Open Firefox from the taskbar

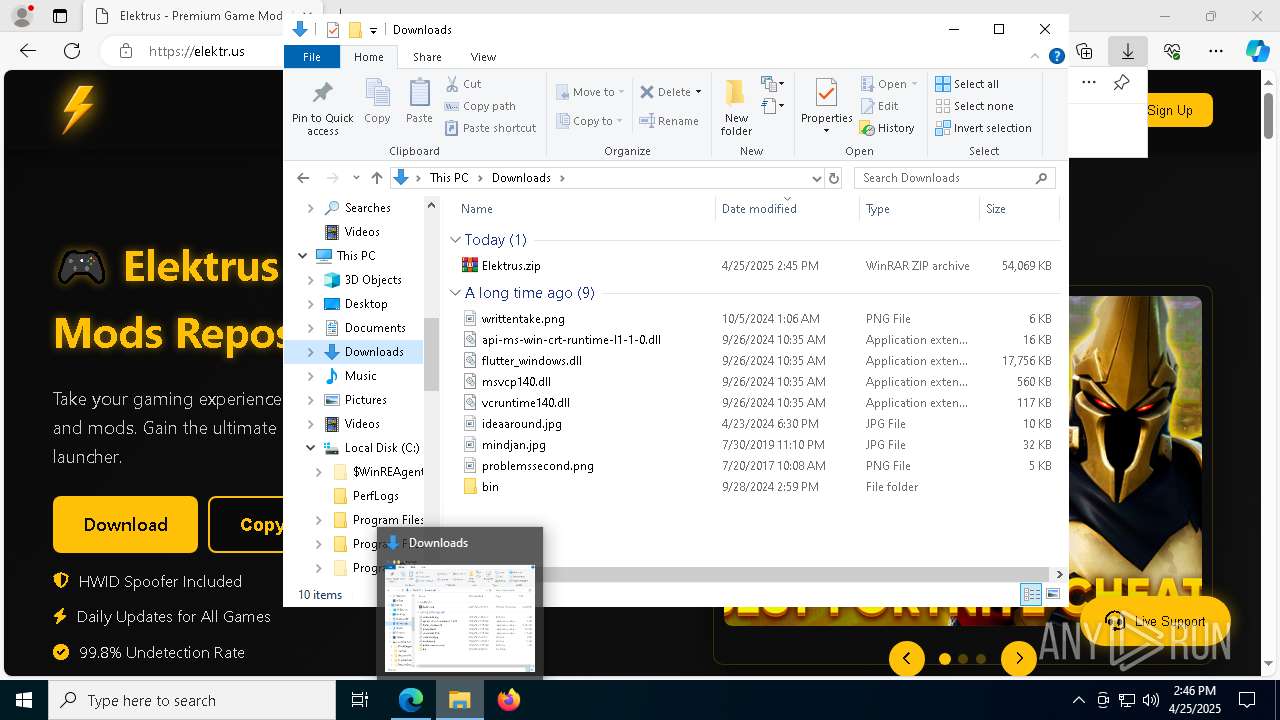tap(509, 700)
